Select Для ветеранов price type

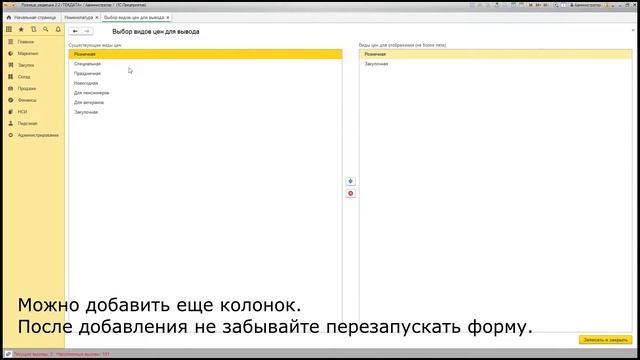[x=205, y=102]
